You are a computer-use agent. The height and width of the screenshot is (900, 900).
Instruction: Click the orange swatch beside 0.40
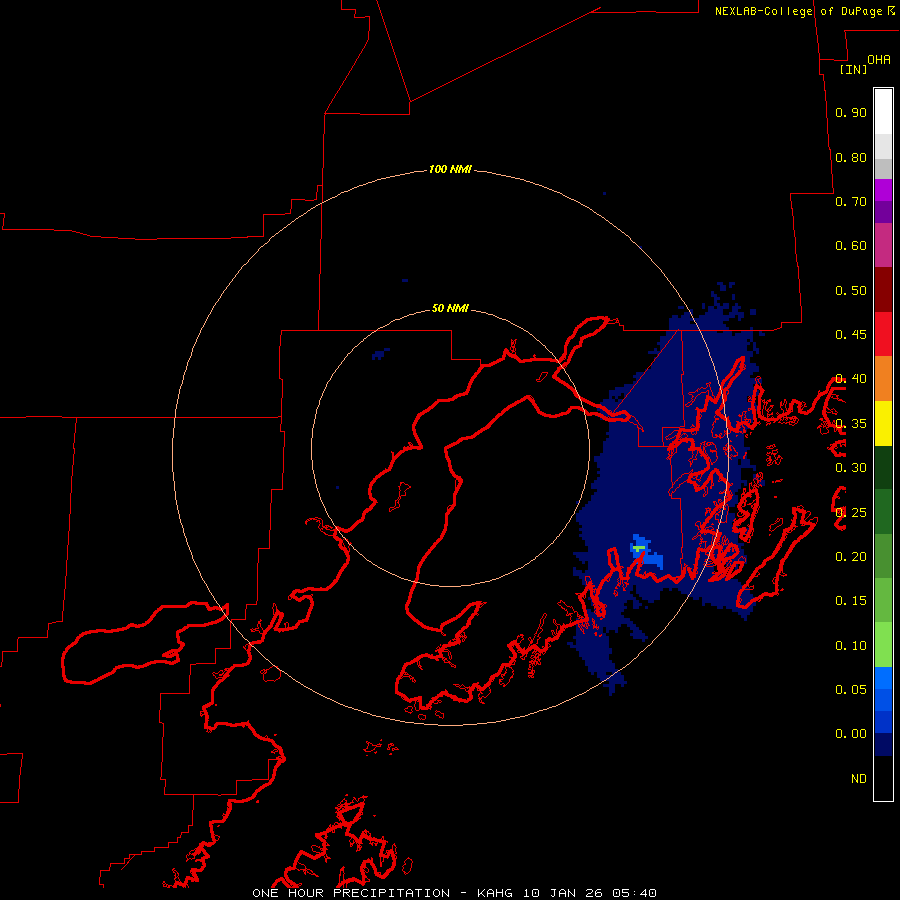coord(883,378)
